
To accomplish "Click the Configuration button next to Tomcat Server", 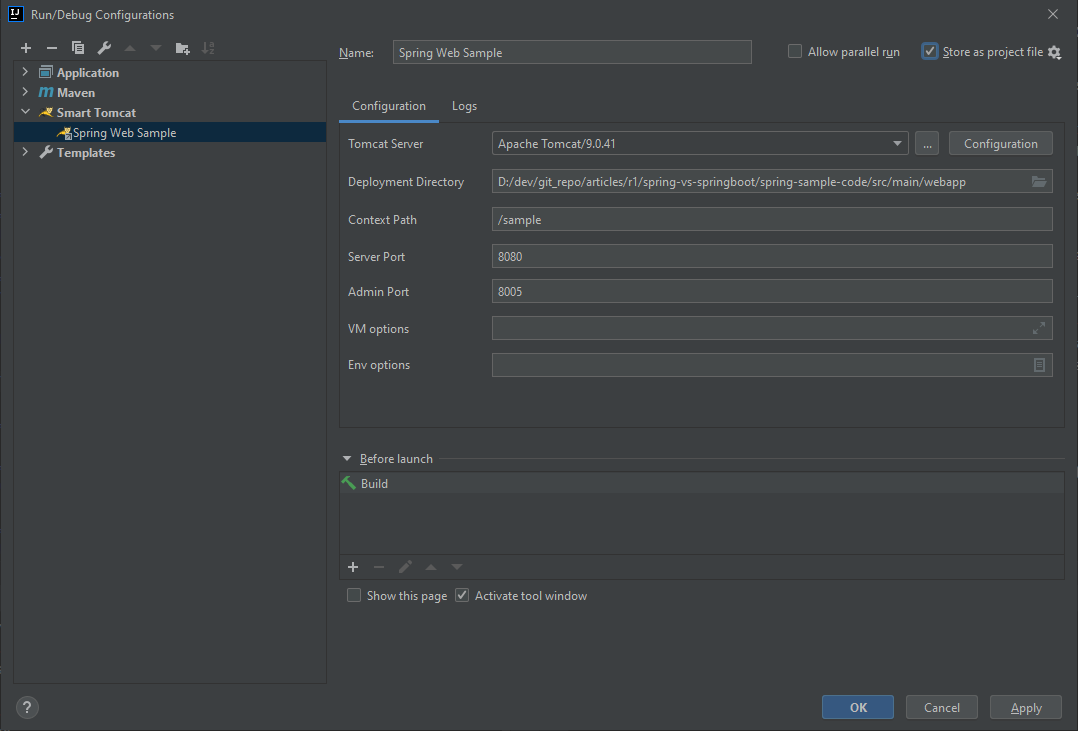I will coord(1000,144).
